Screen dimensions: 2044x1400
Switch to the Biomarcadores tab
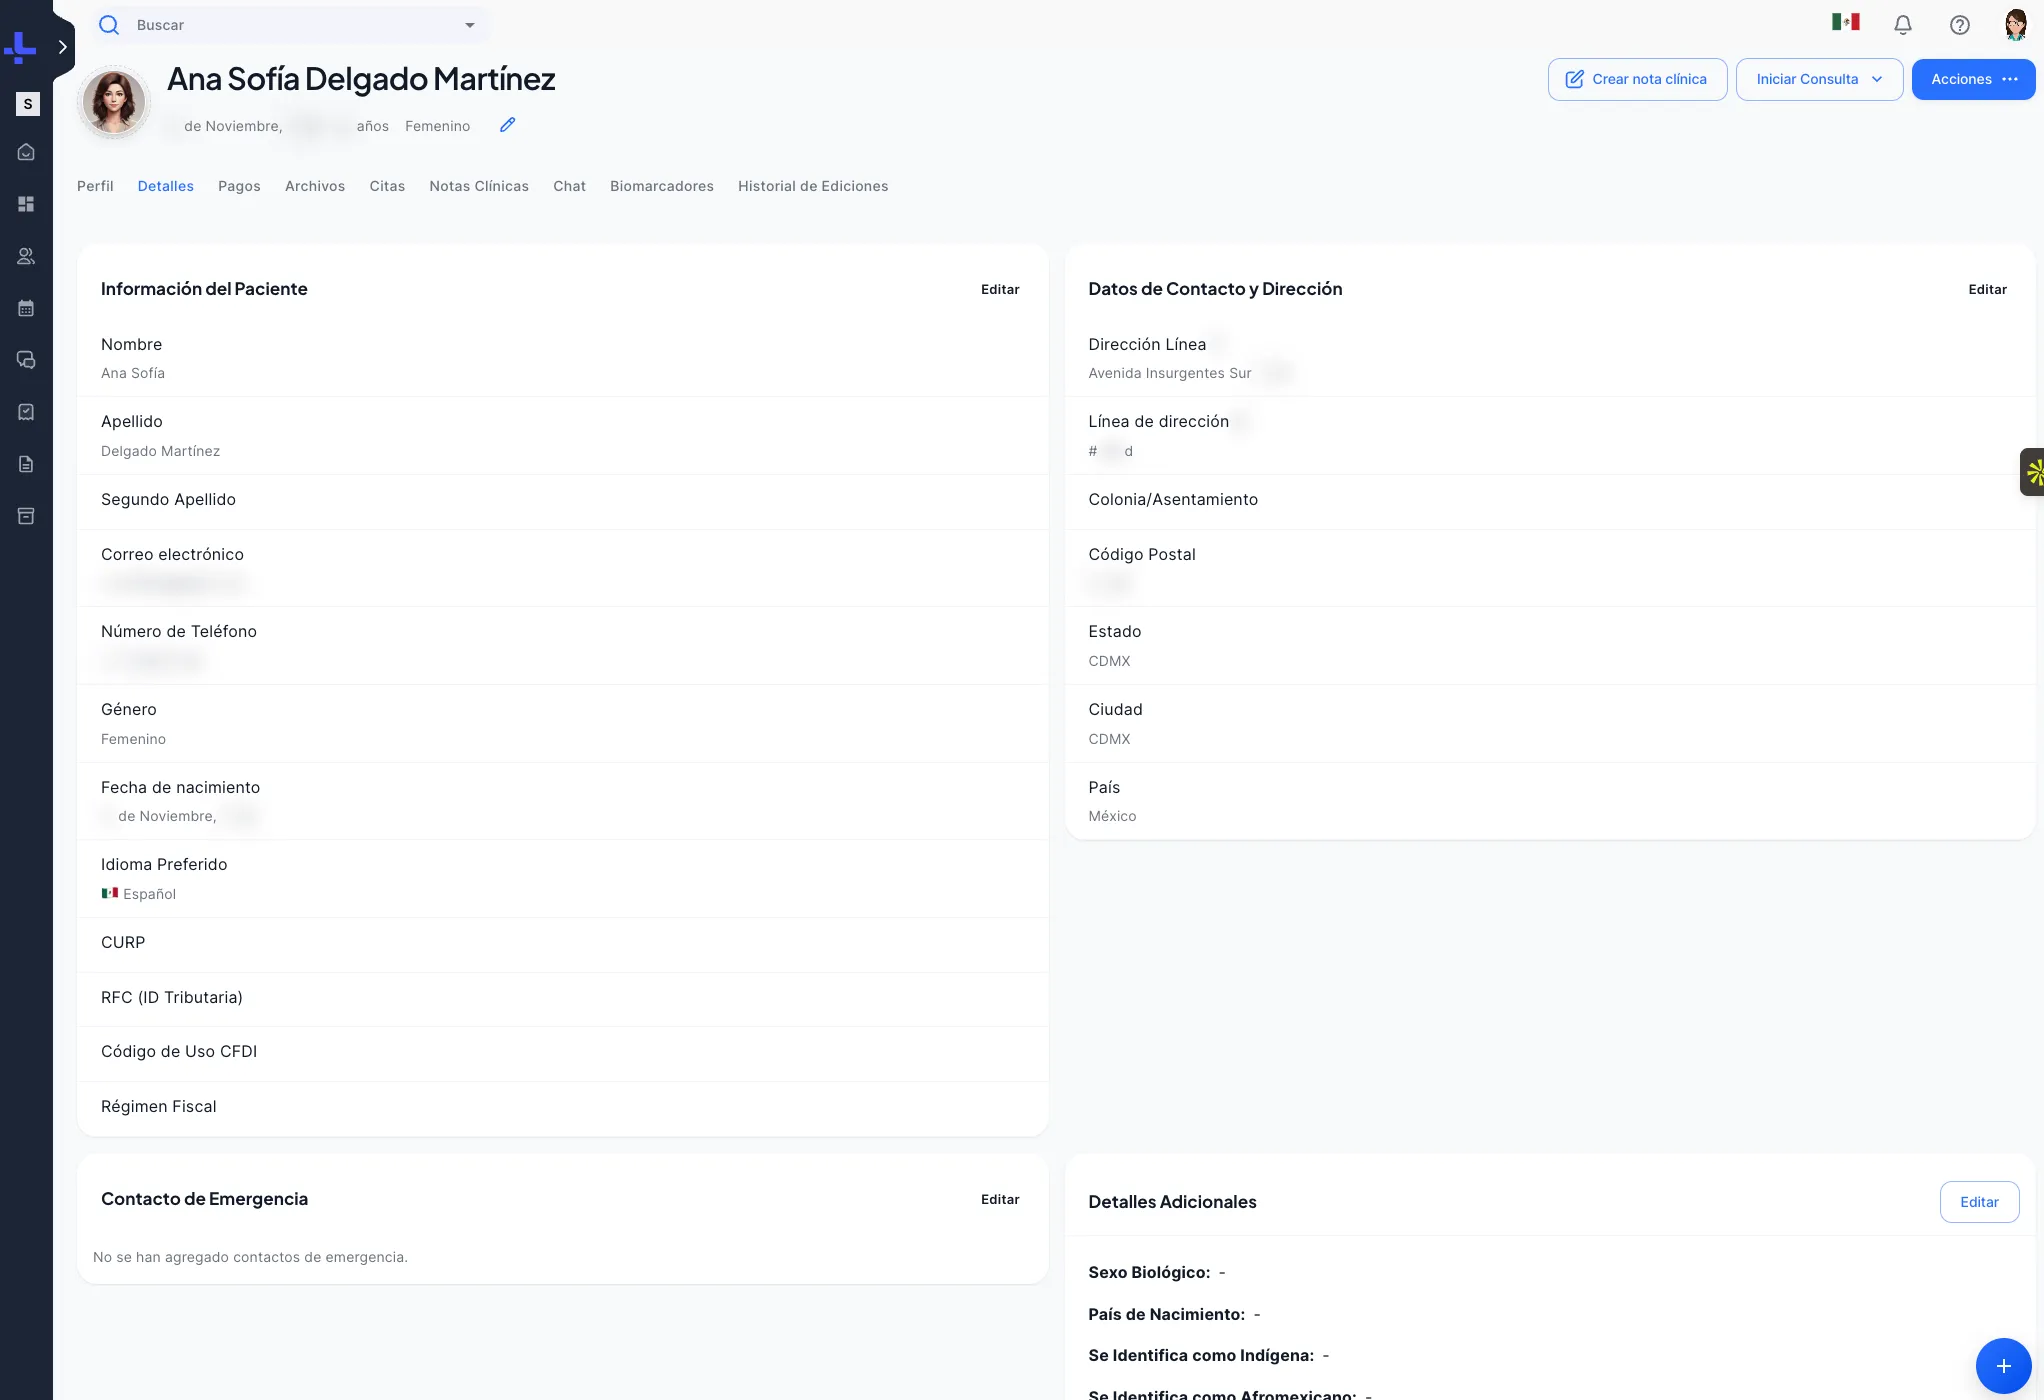(x=662, y=186)
